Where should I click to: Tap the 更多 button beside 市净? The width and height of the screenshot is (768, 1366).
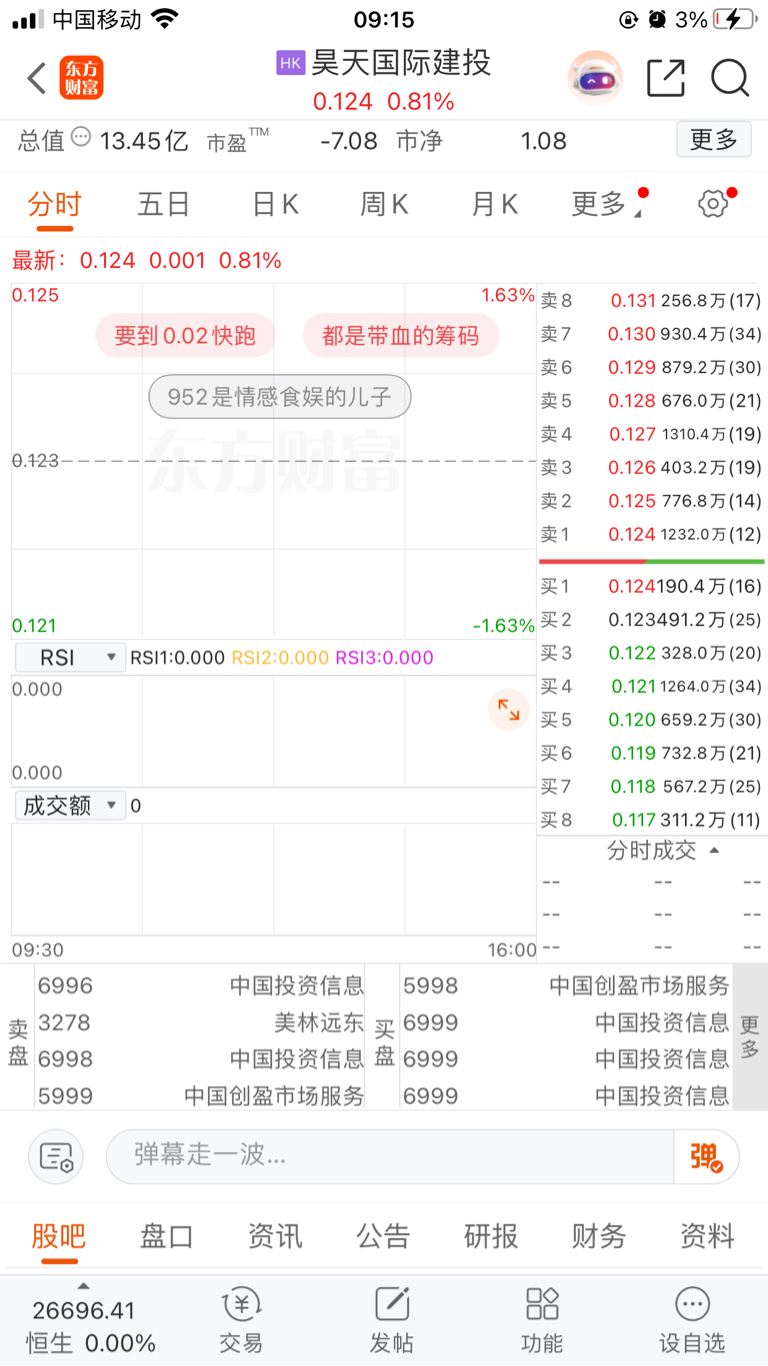pos(714,140)
